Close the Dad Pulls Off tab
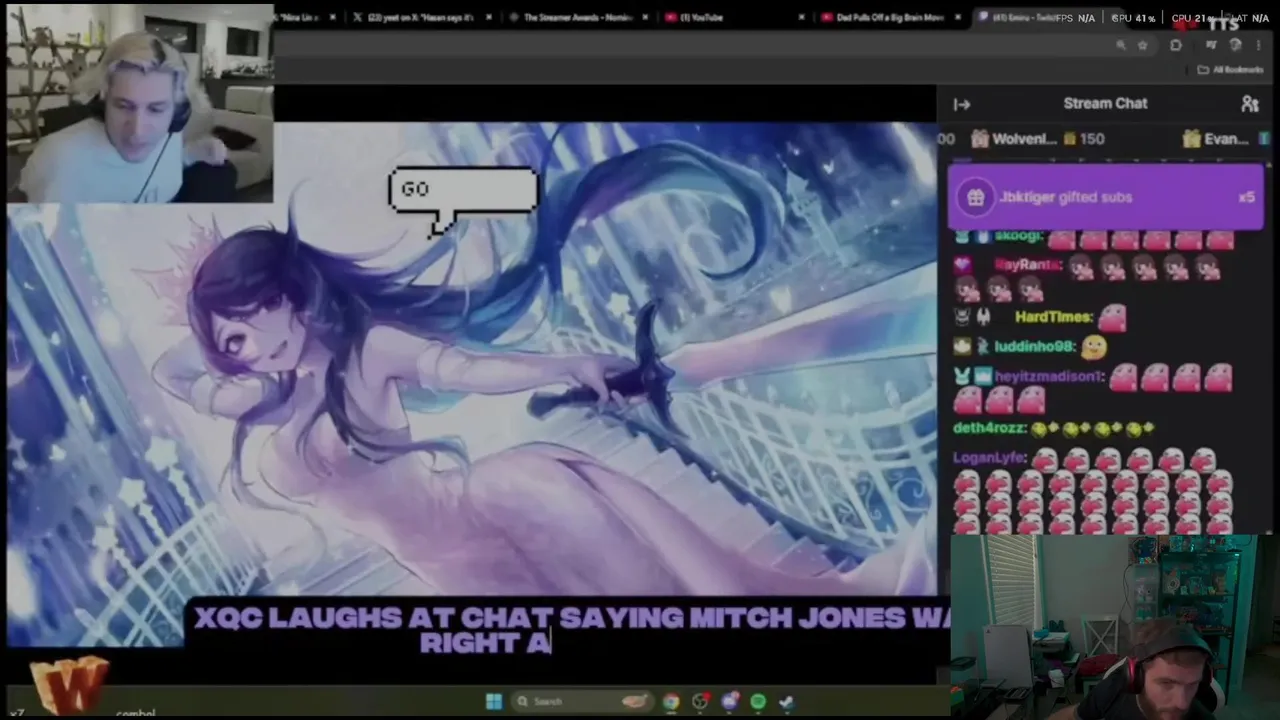1280x720 pixels. (x=959, y=17)
